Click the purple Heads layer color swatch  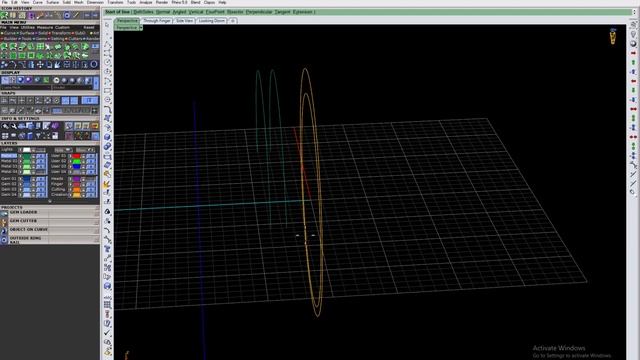[x=76, y=179]
